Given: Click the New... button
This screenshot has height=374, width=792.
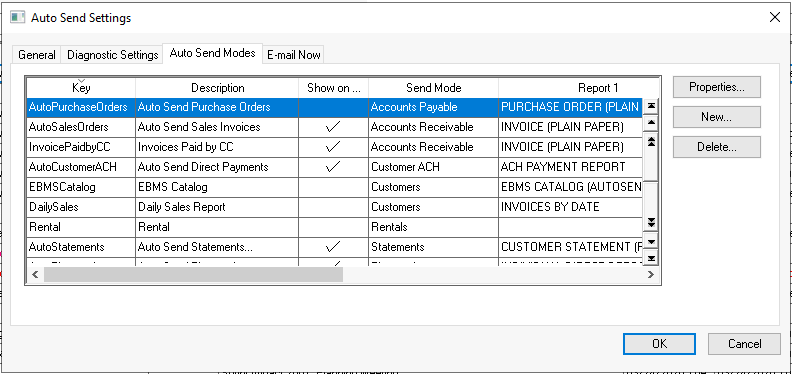Looking at the screenshot, I should pos(717,117).
